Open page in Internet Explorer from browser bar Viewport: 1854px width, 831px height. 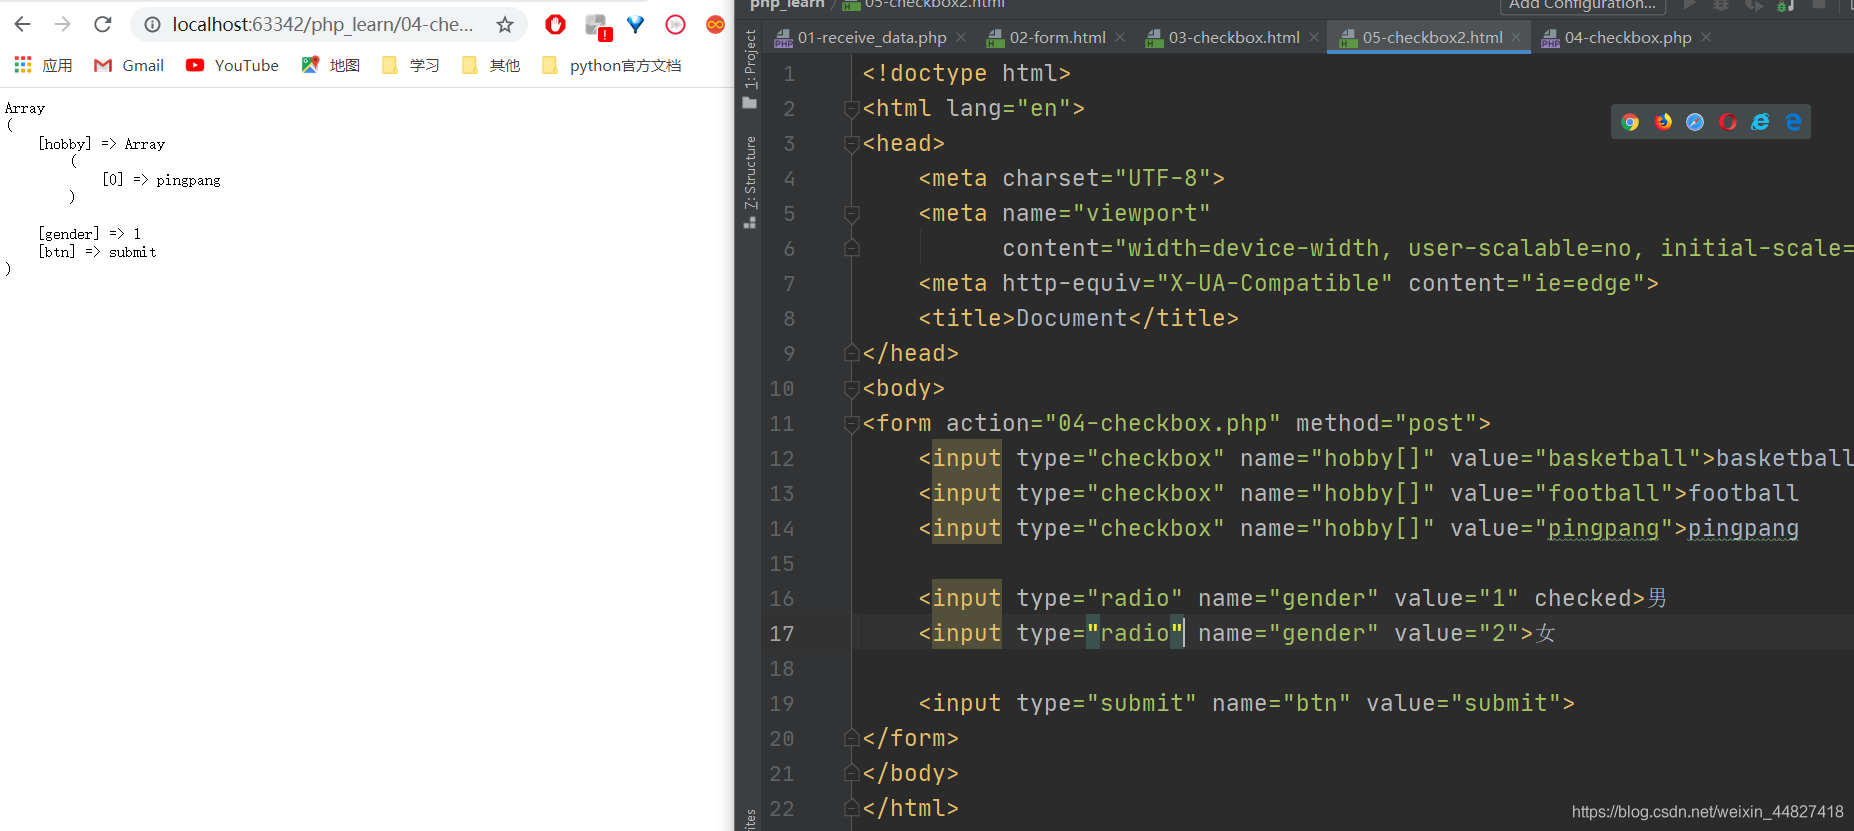(x=1760, y=122)
